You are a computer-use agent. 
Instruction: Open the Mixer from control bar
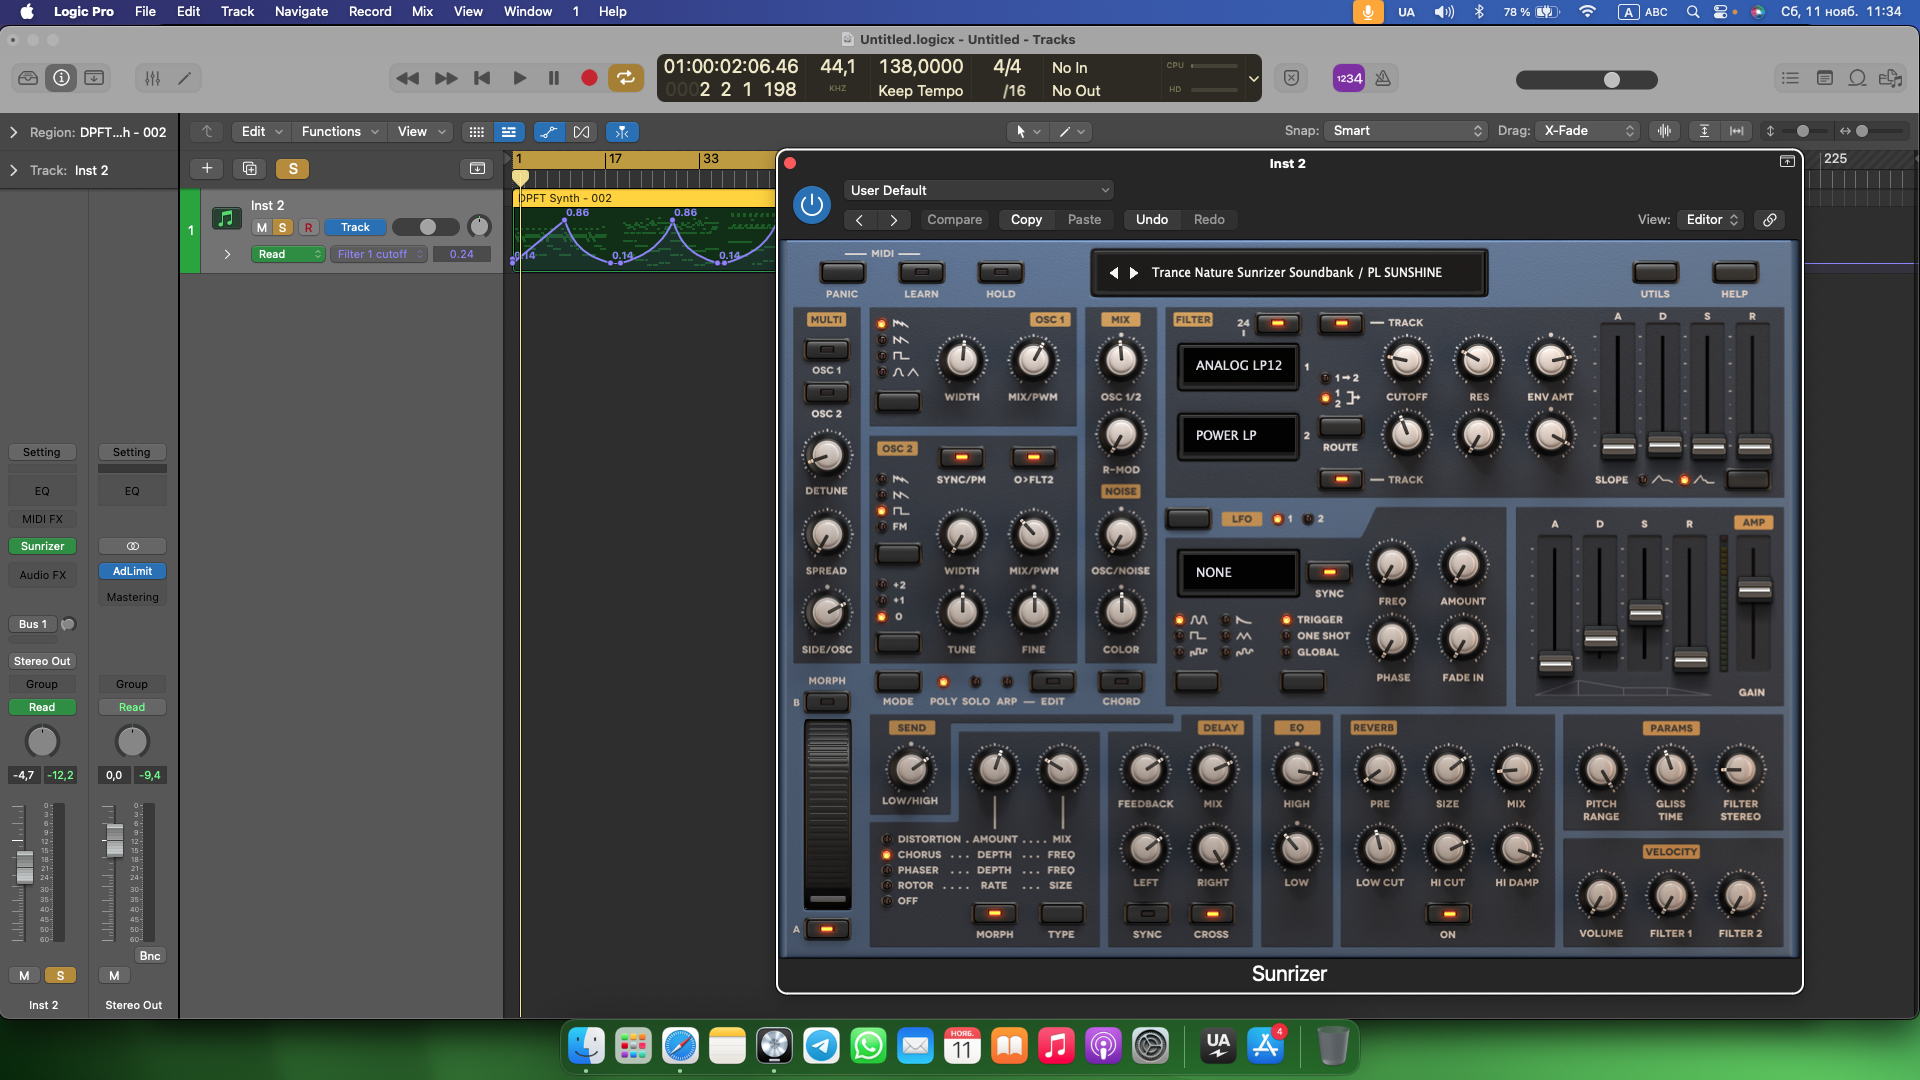point(152,78)
